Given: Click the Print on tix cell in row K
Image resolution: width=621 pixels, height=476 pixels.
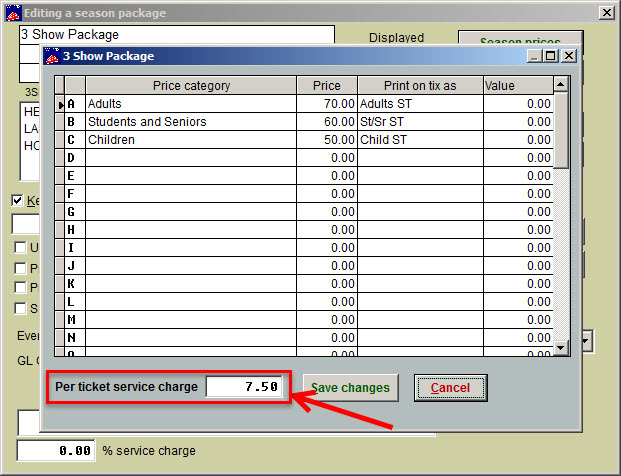Looking at the screenshot, I should 420,284.
